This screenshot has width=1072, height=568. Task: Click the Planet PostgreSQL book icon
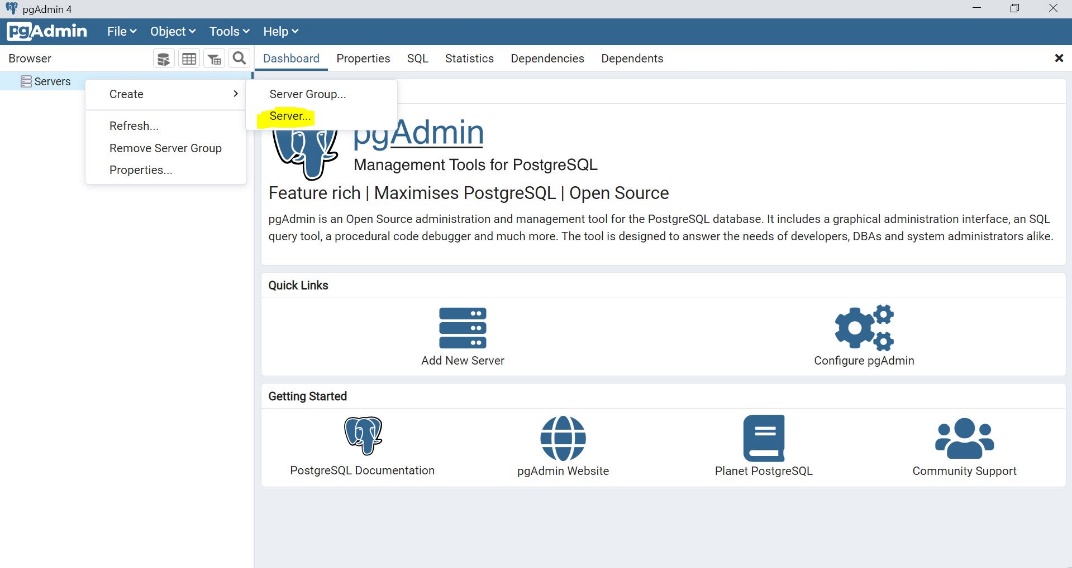coord(764,438)
